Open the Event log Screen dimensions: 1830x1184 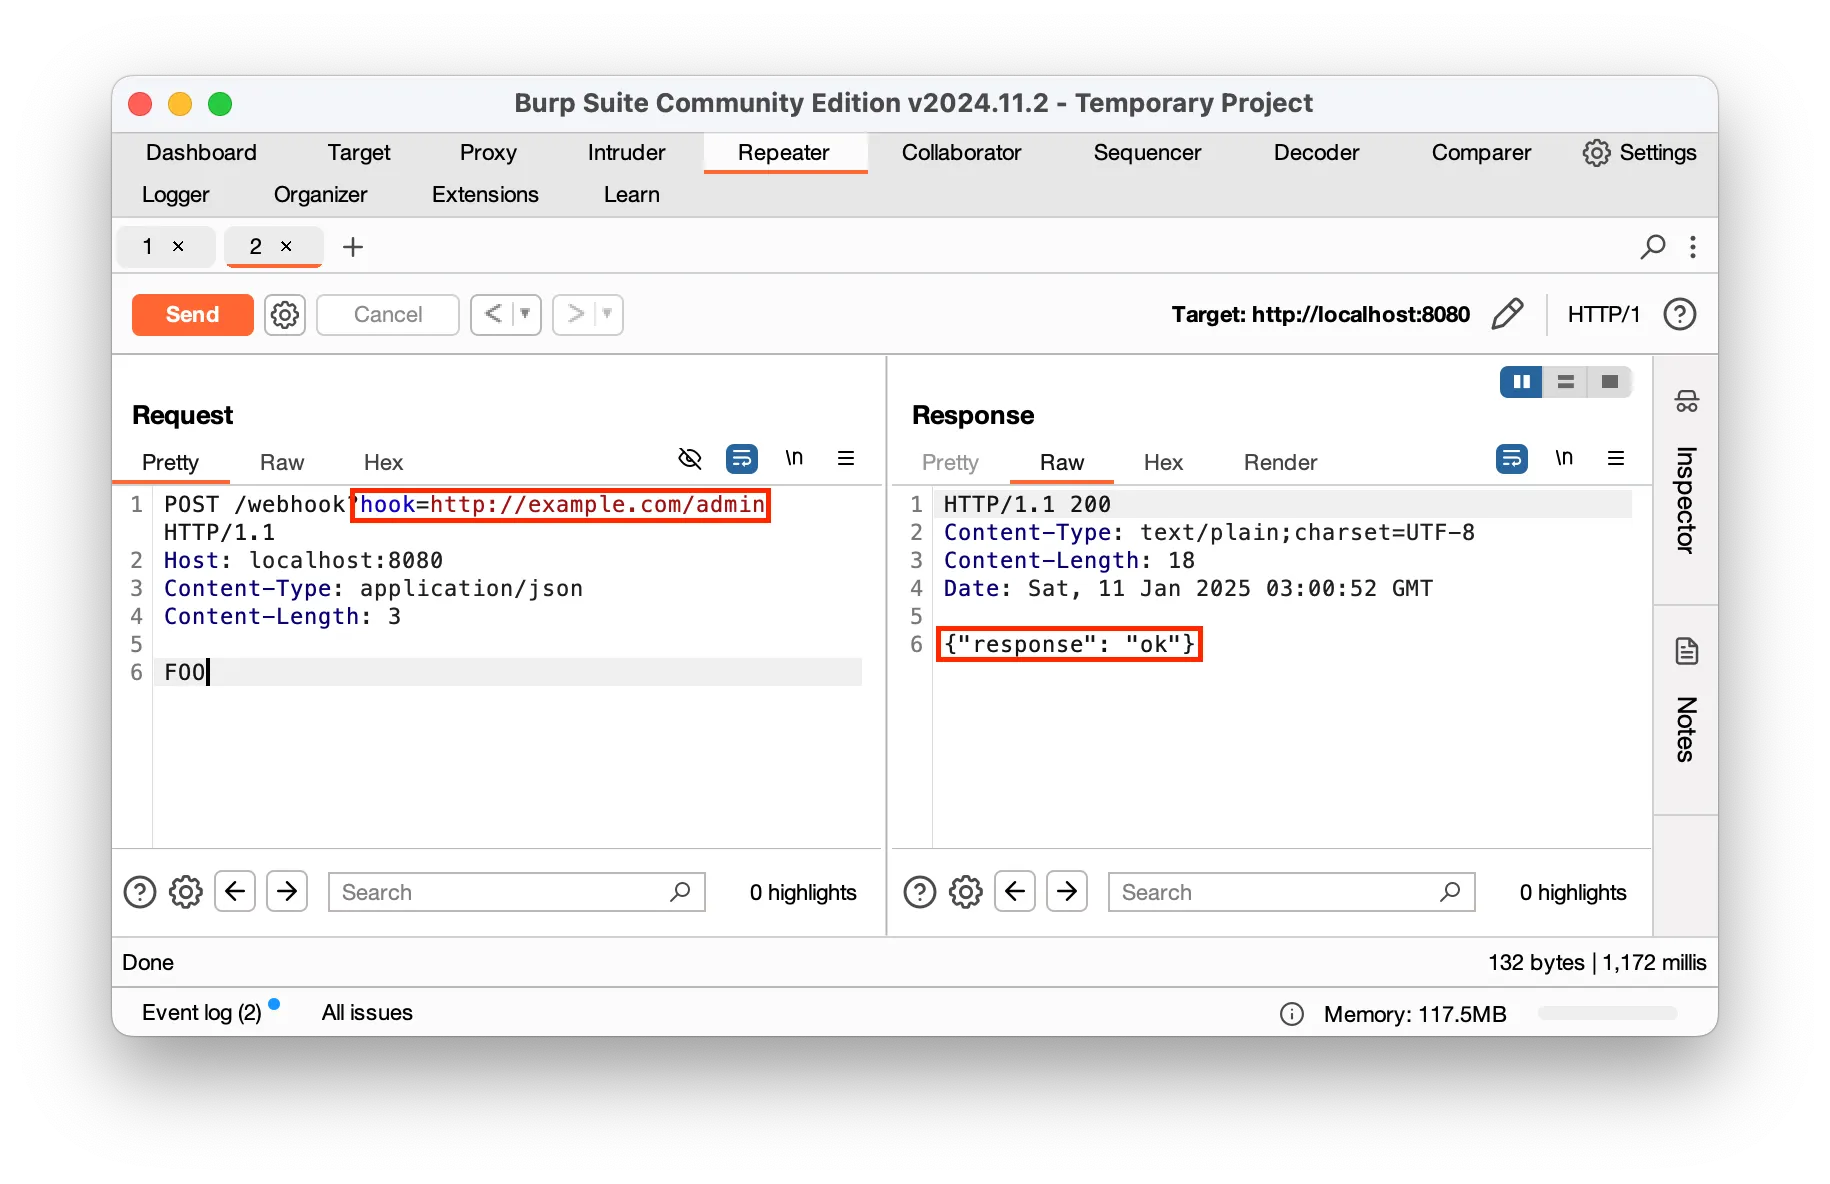click(x=202, y=1012)
